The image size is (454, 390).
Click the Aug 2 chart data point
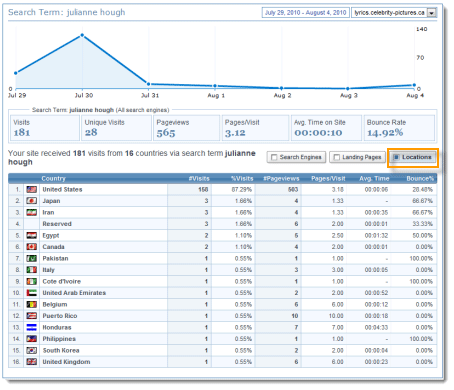(x=282, y=88)
